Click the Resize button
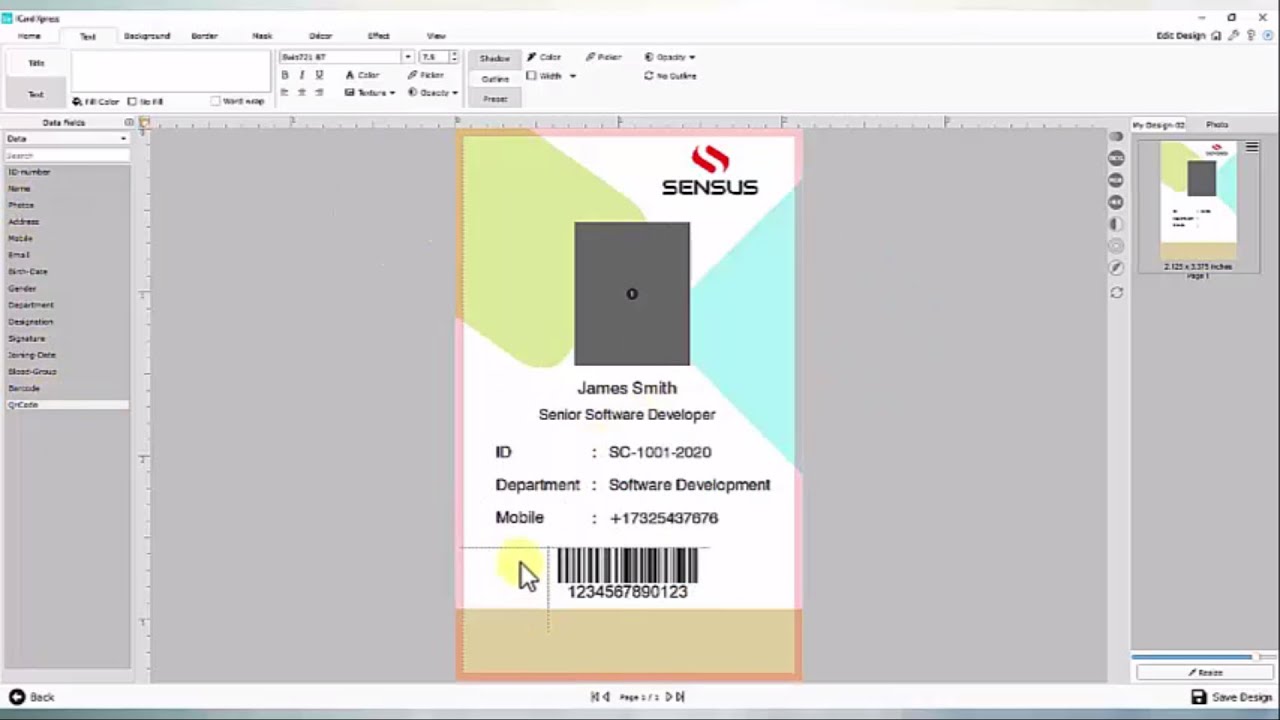Viewport: 1280px width, 720px height. click(x=1205, y=673)
